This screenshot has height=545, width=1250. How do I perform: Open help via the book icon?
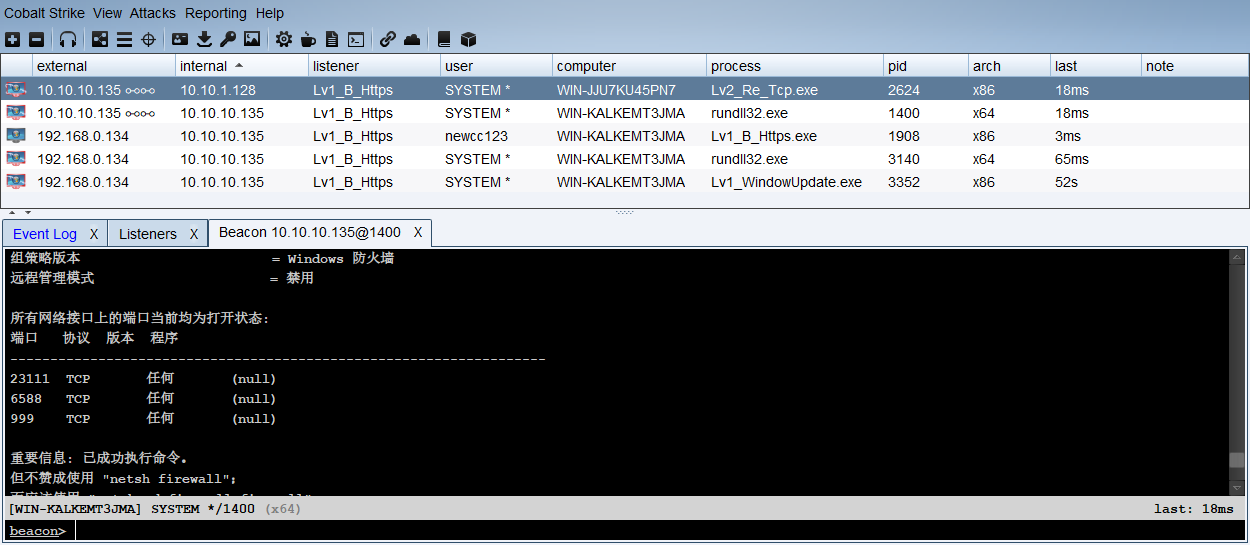click(x=444, y=40)
